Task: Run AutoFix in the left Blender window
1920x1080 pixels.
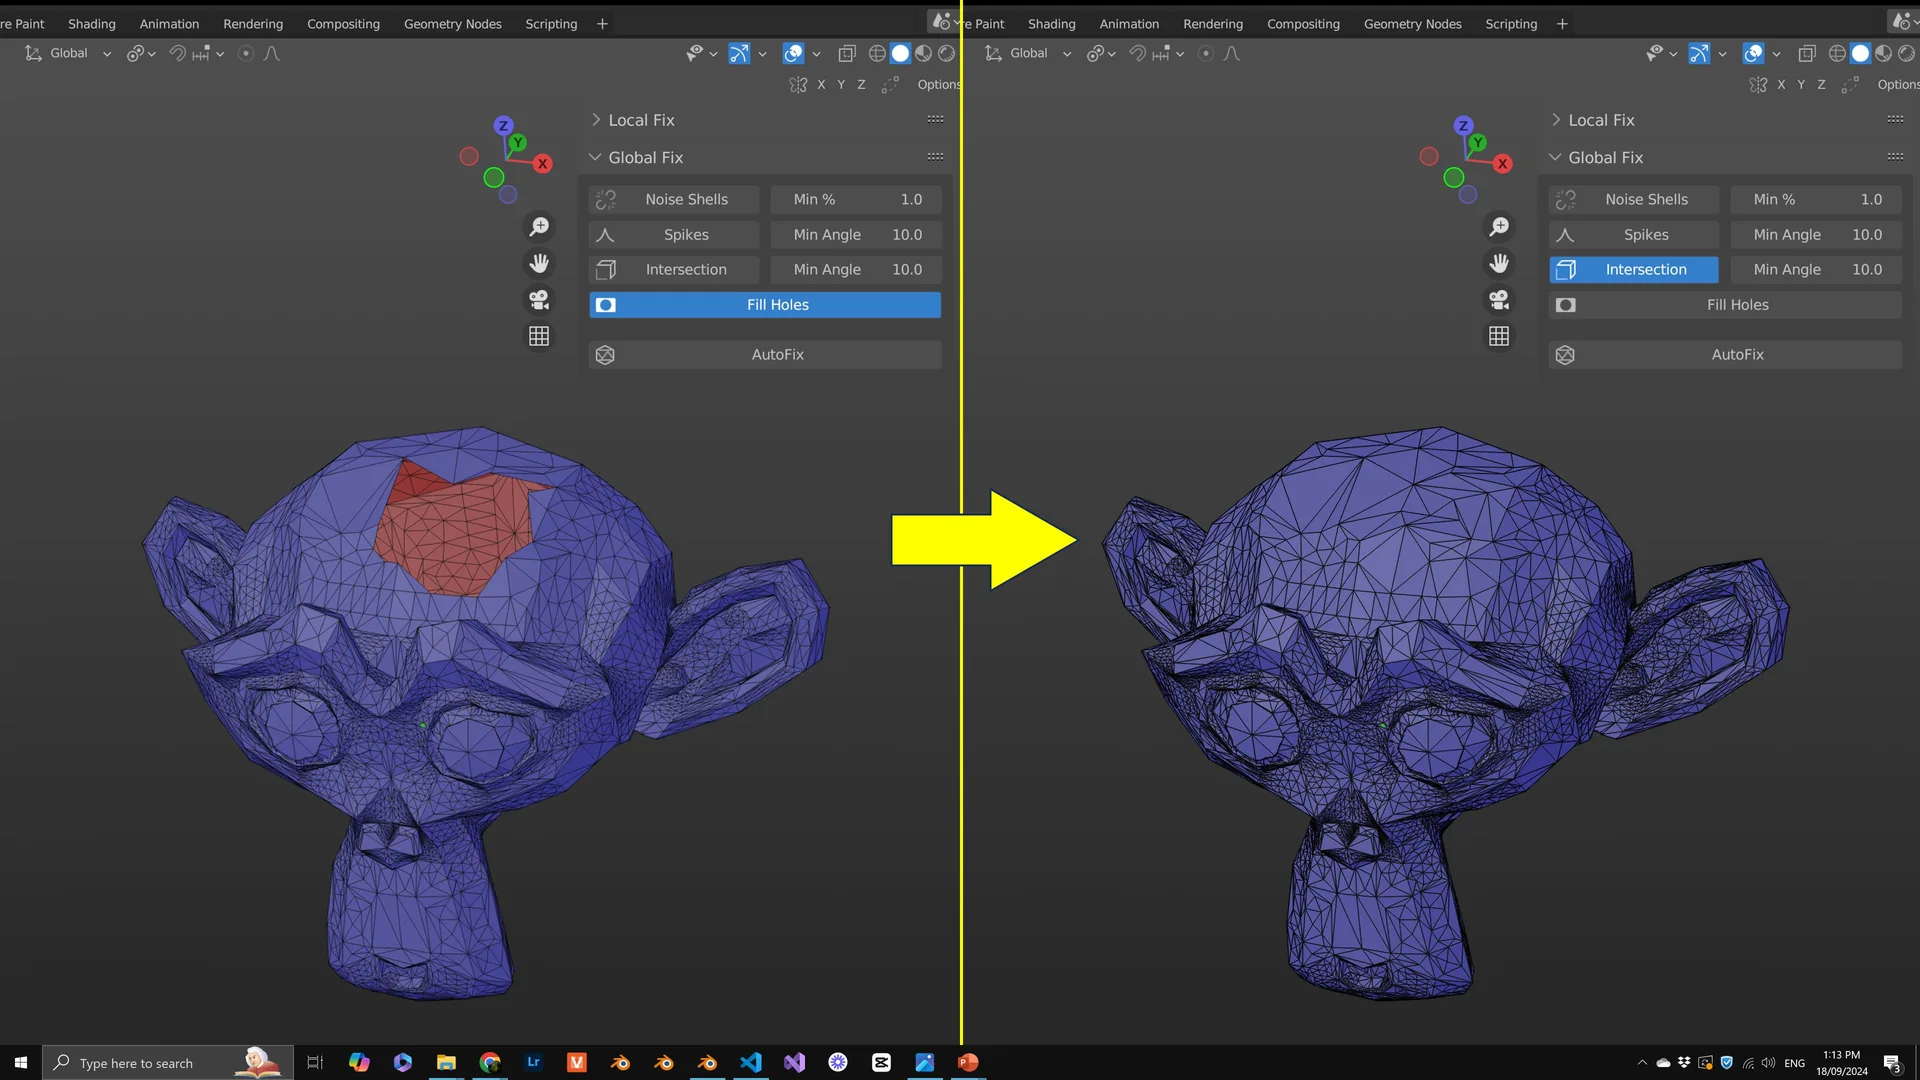Action: point(765,355)
